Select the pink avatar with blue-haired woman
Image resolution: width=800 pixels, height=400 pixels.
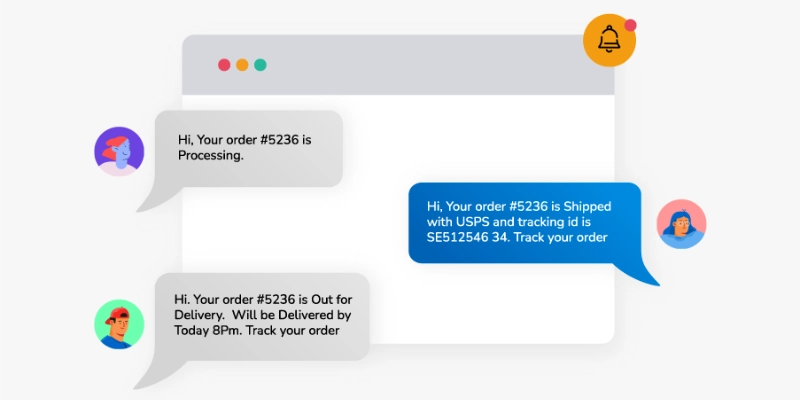681,224
